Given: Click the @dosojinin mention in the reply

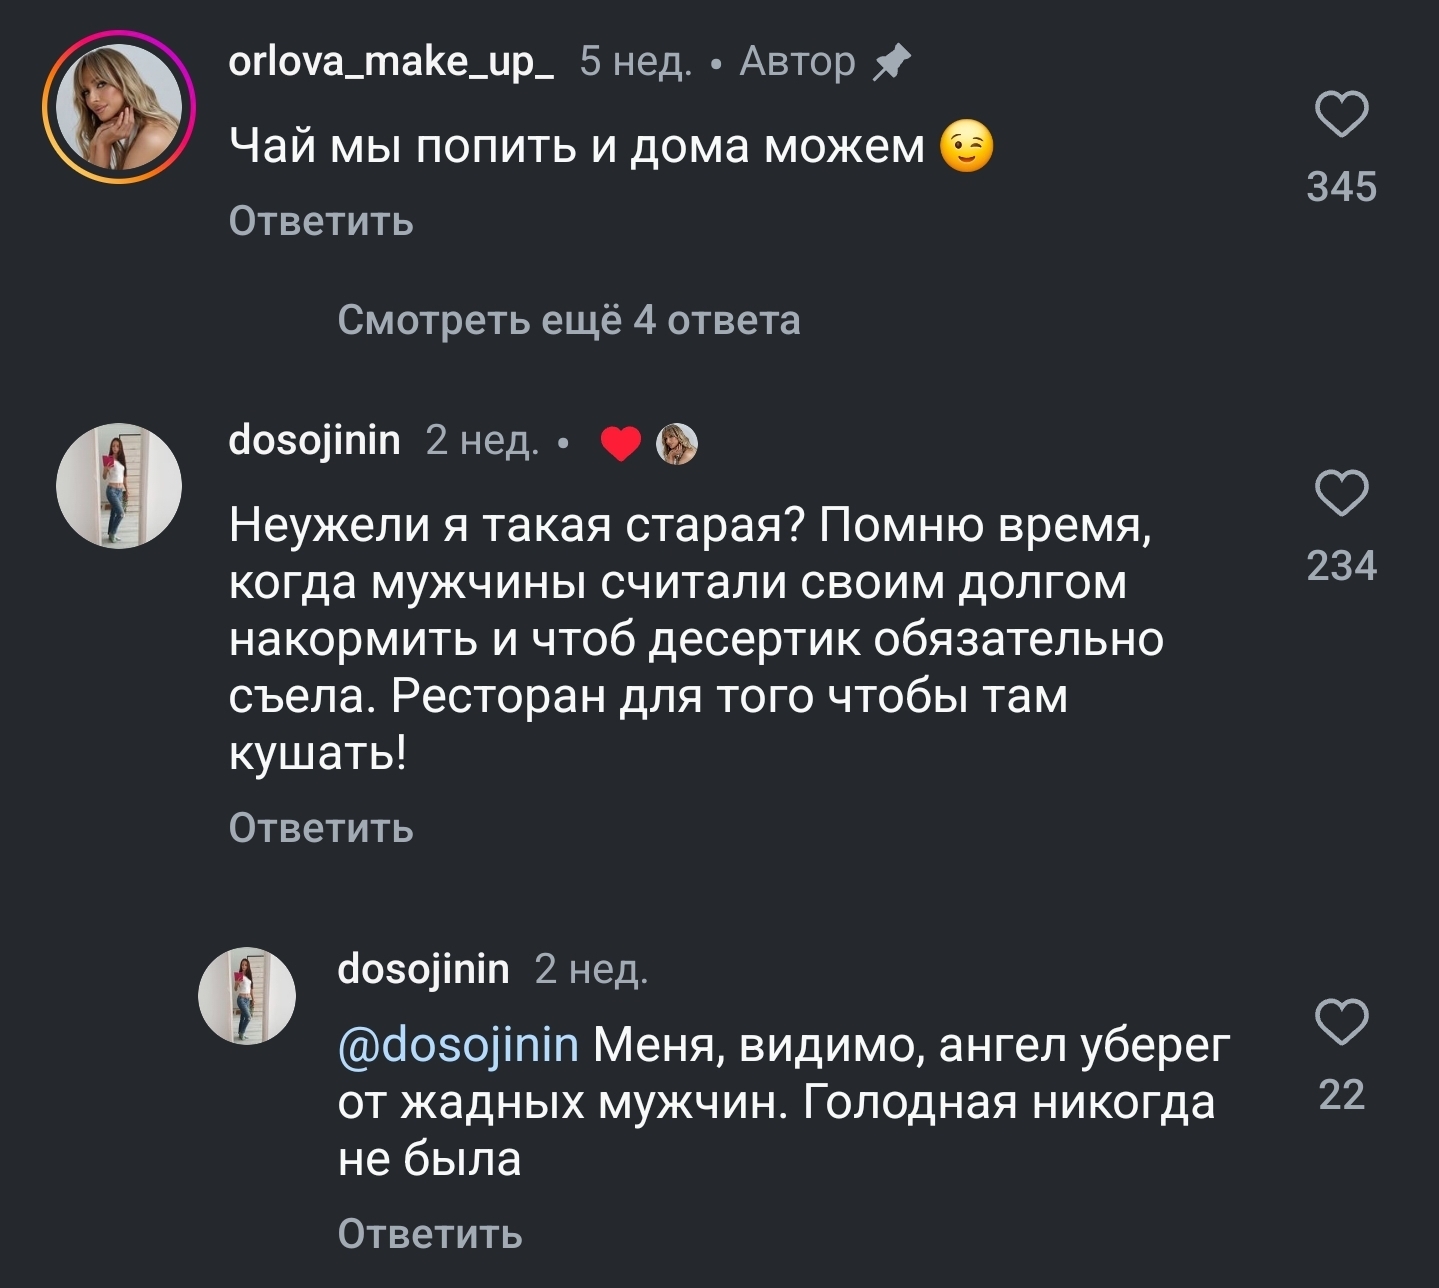Looking at the screenshot, I should pos(458,1045).
